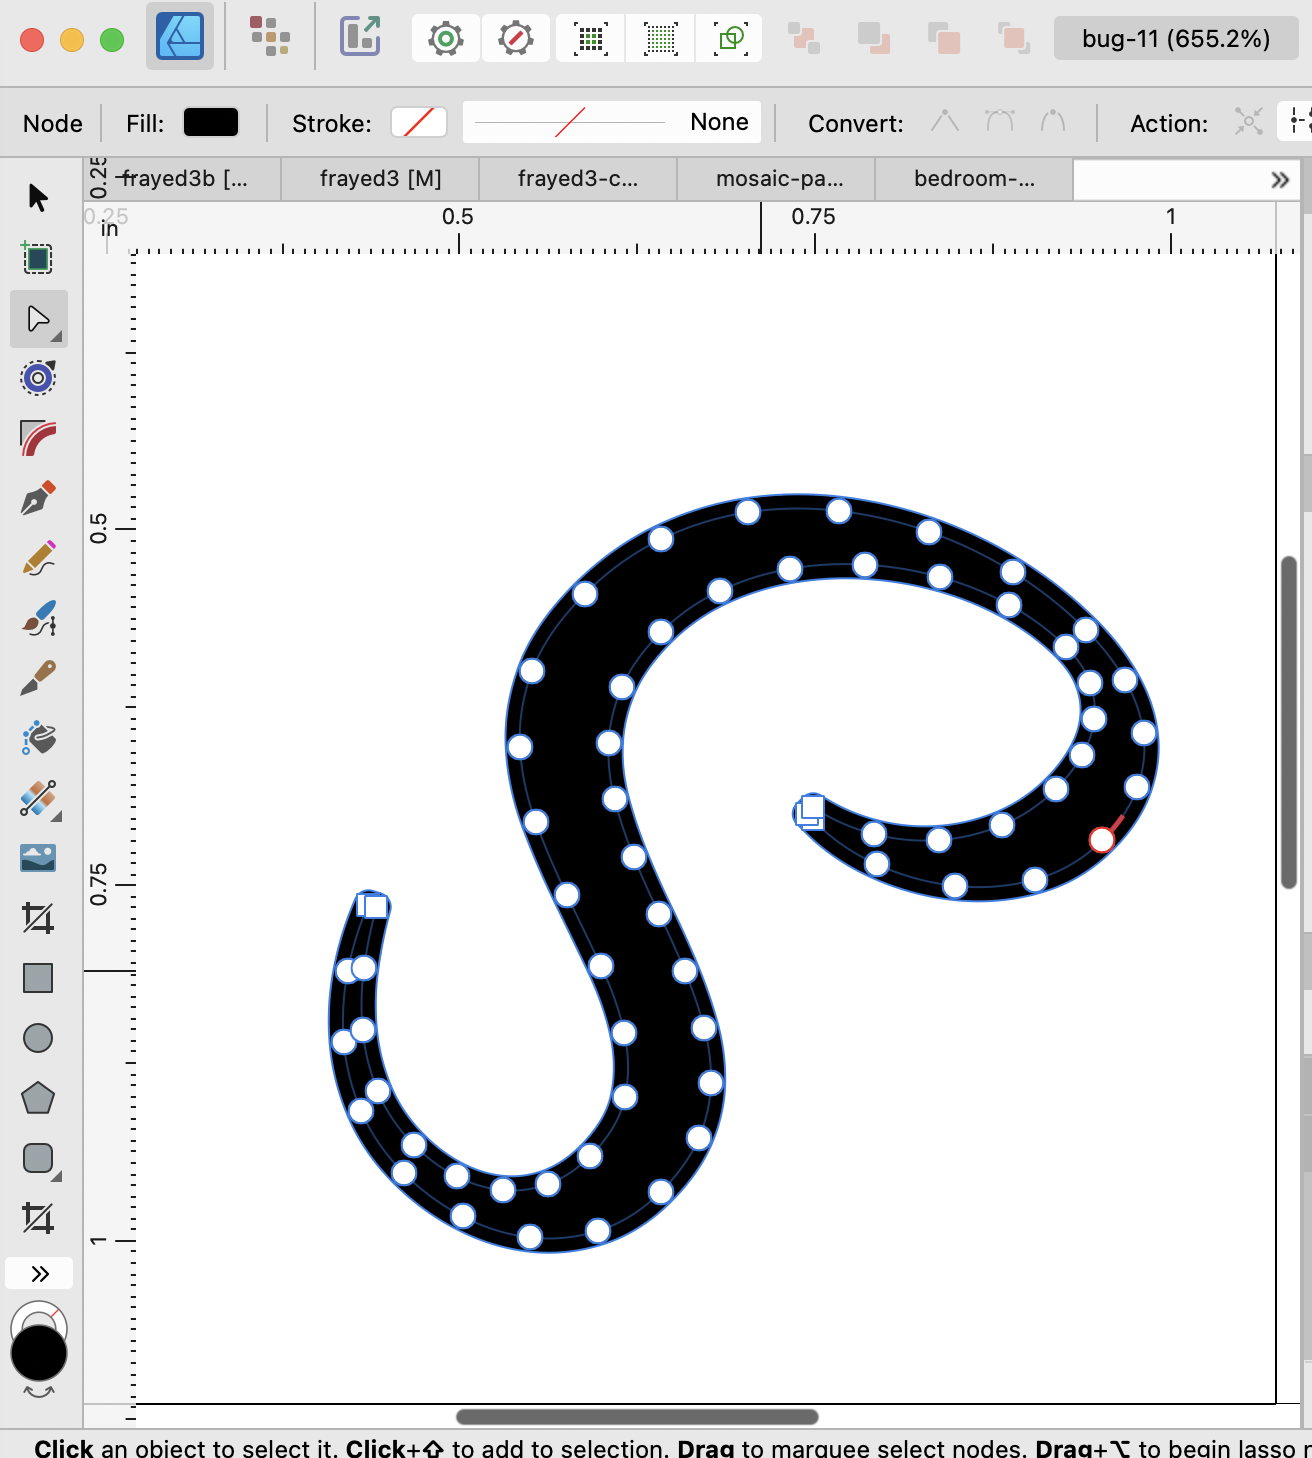Screen dimensions: 1312x1458
Task: Open the black Fill color swatch
Action: pyautogui.click(x=211, y=122)
